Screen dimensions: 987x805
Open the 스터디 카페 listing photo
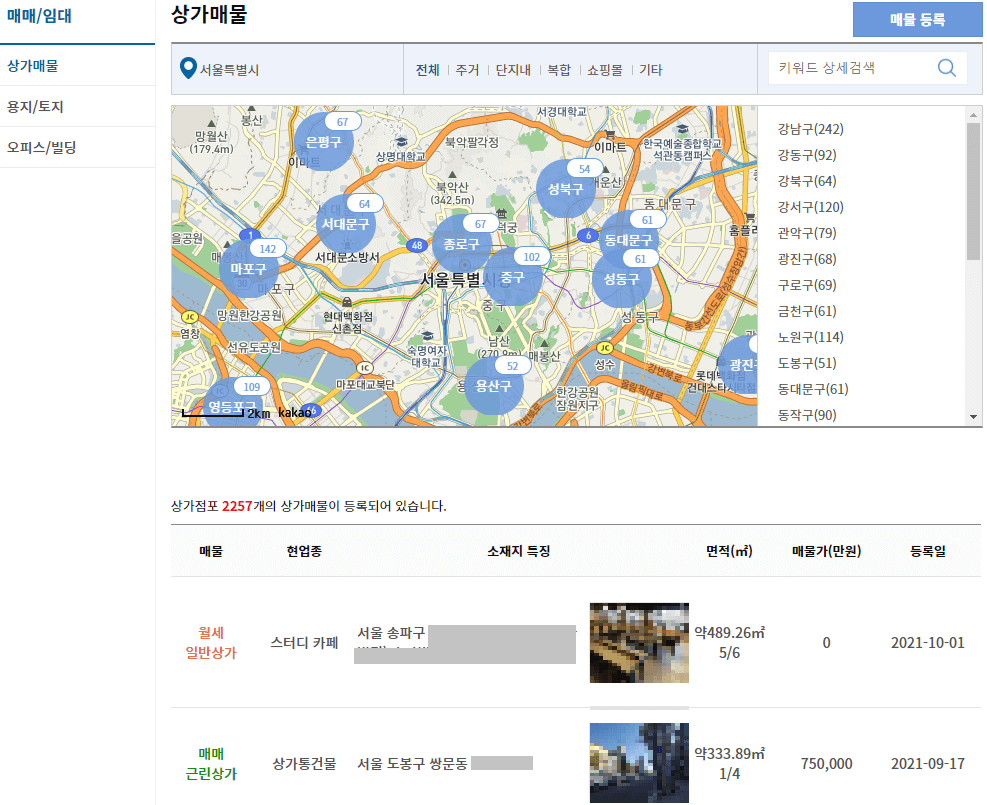(x=639, y=643)
